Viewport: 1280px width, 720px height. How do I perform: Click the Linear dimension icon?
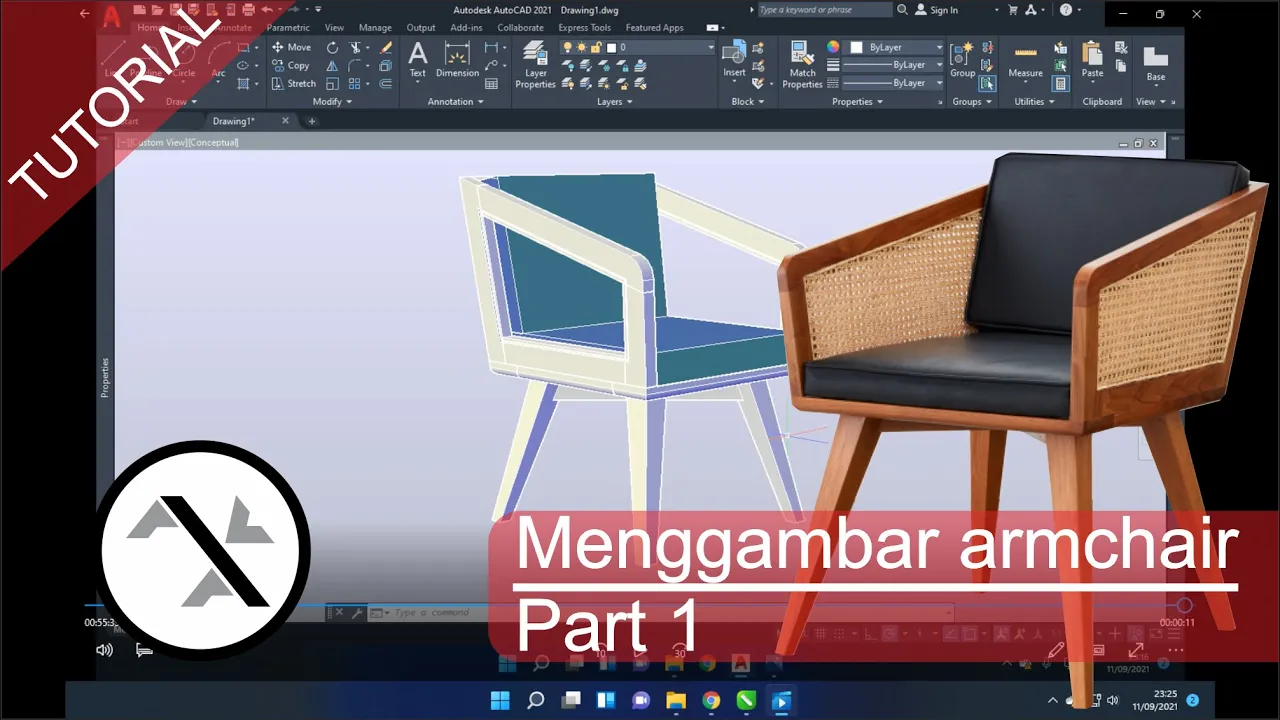coord(491,47)
